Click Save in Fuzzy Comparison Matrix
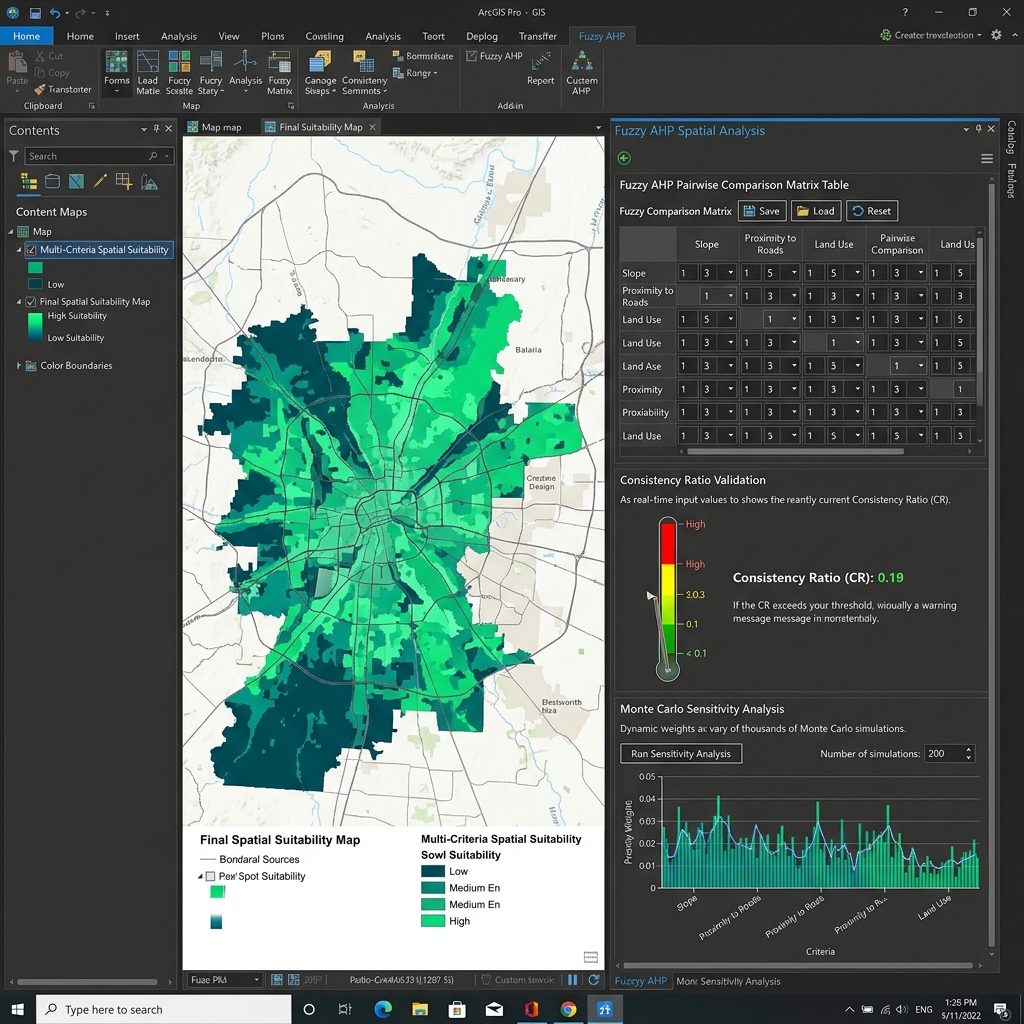The height and width of the screenshot is (1024, 1024). (762, 211)
